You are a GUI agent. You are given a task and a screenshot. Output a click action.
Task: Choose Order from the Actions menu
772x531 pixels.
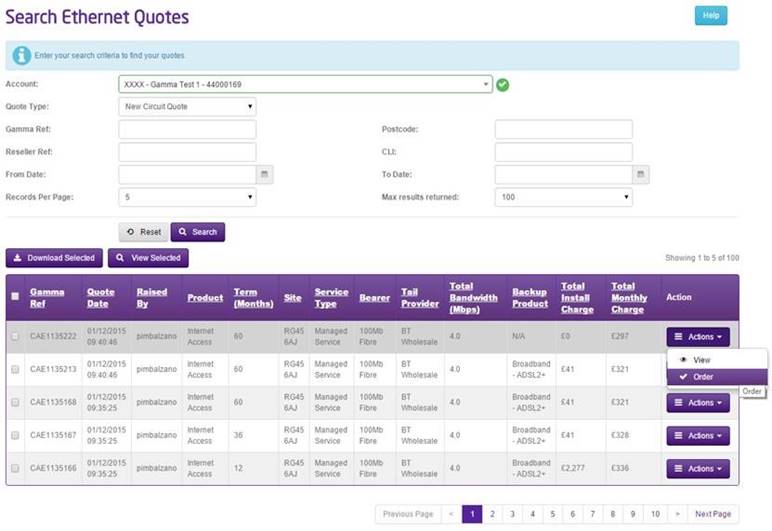click(717, 377)
